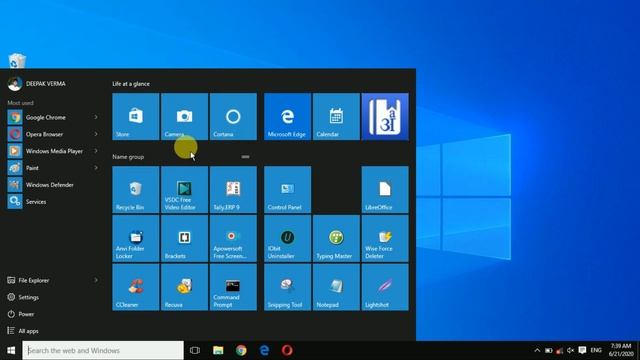This screenshot has height=360, width=640.
Task: Open the Store tile
Action: pyautogui.click(x=136, y=117)
